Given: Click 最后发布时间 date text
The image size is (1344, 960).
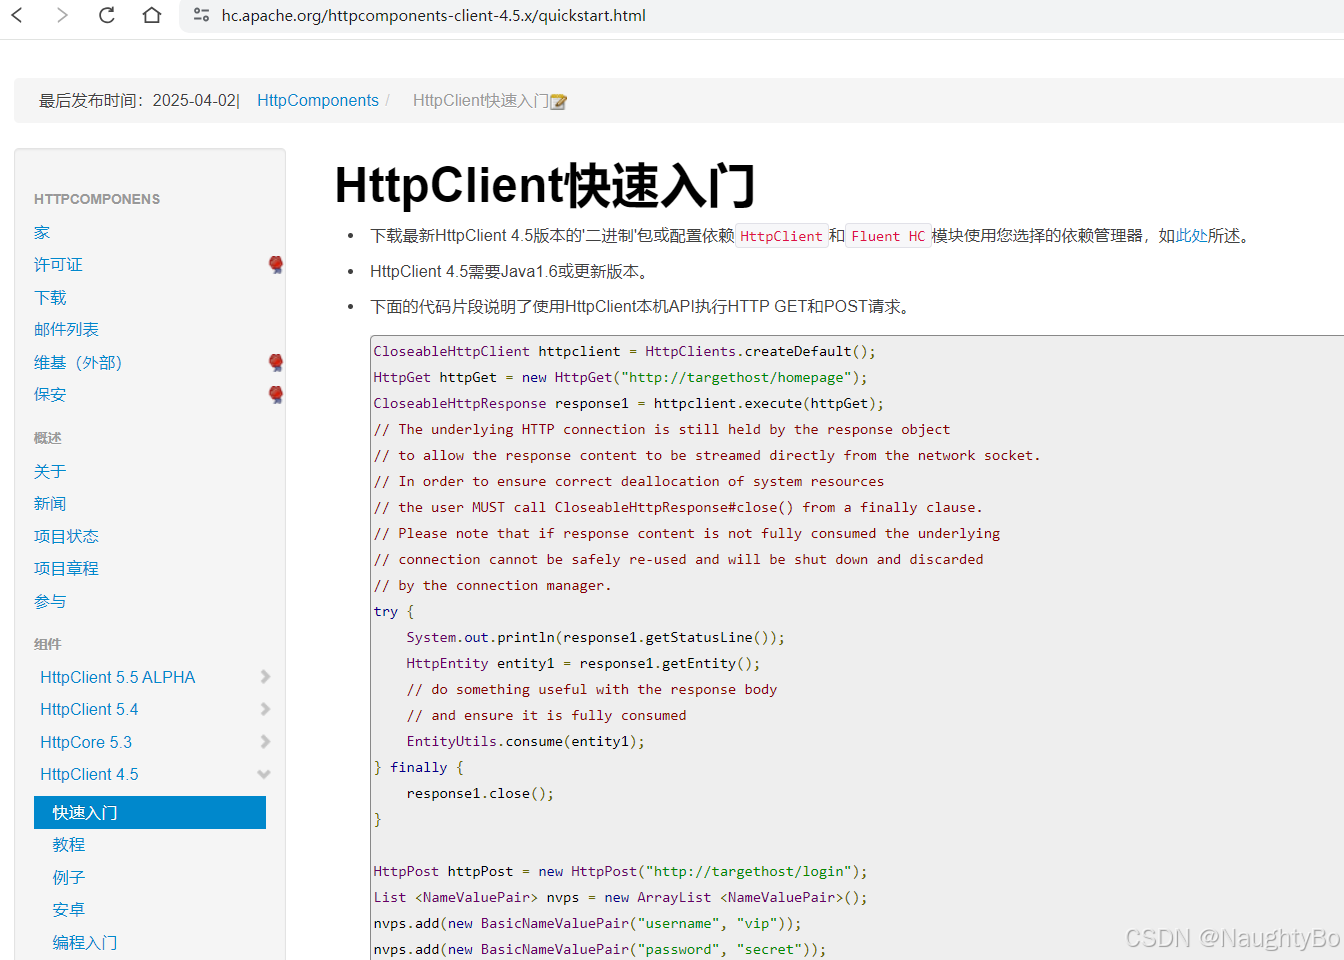Looking at the screenshot, I should [x=139, y=100].
